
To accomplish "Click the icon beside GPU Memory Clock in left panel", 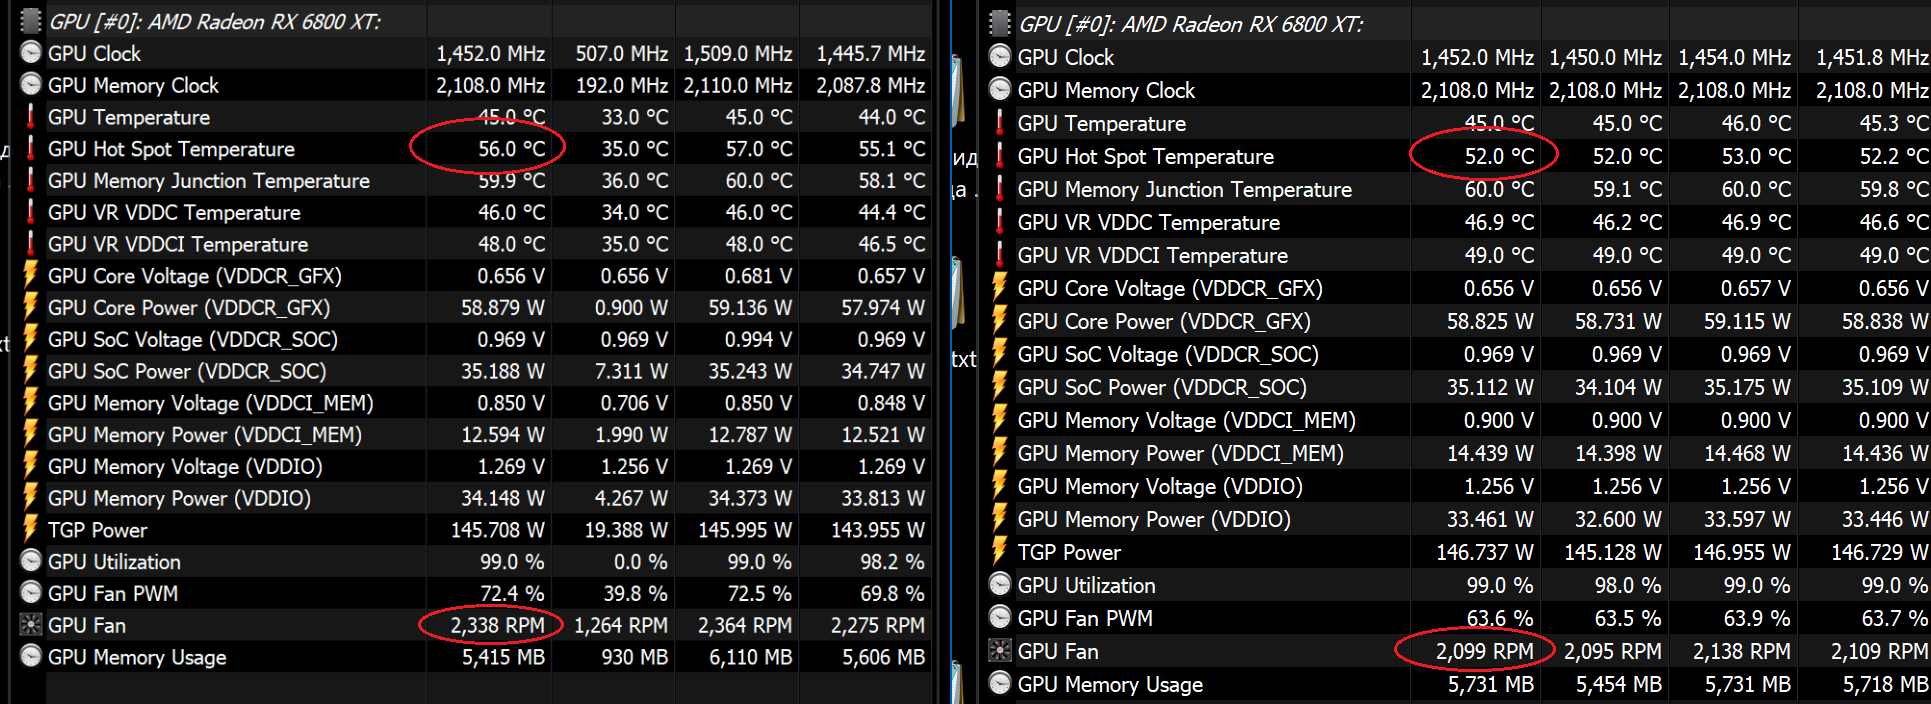I will pos(31,85).
